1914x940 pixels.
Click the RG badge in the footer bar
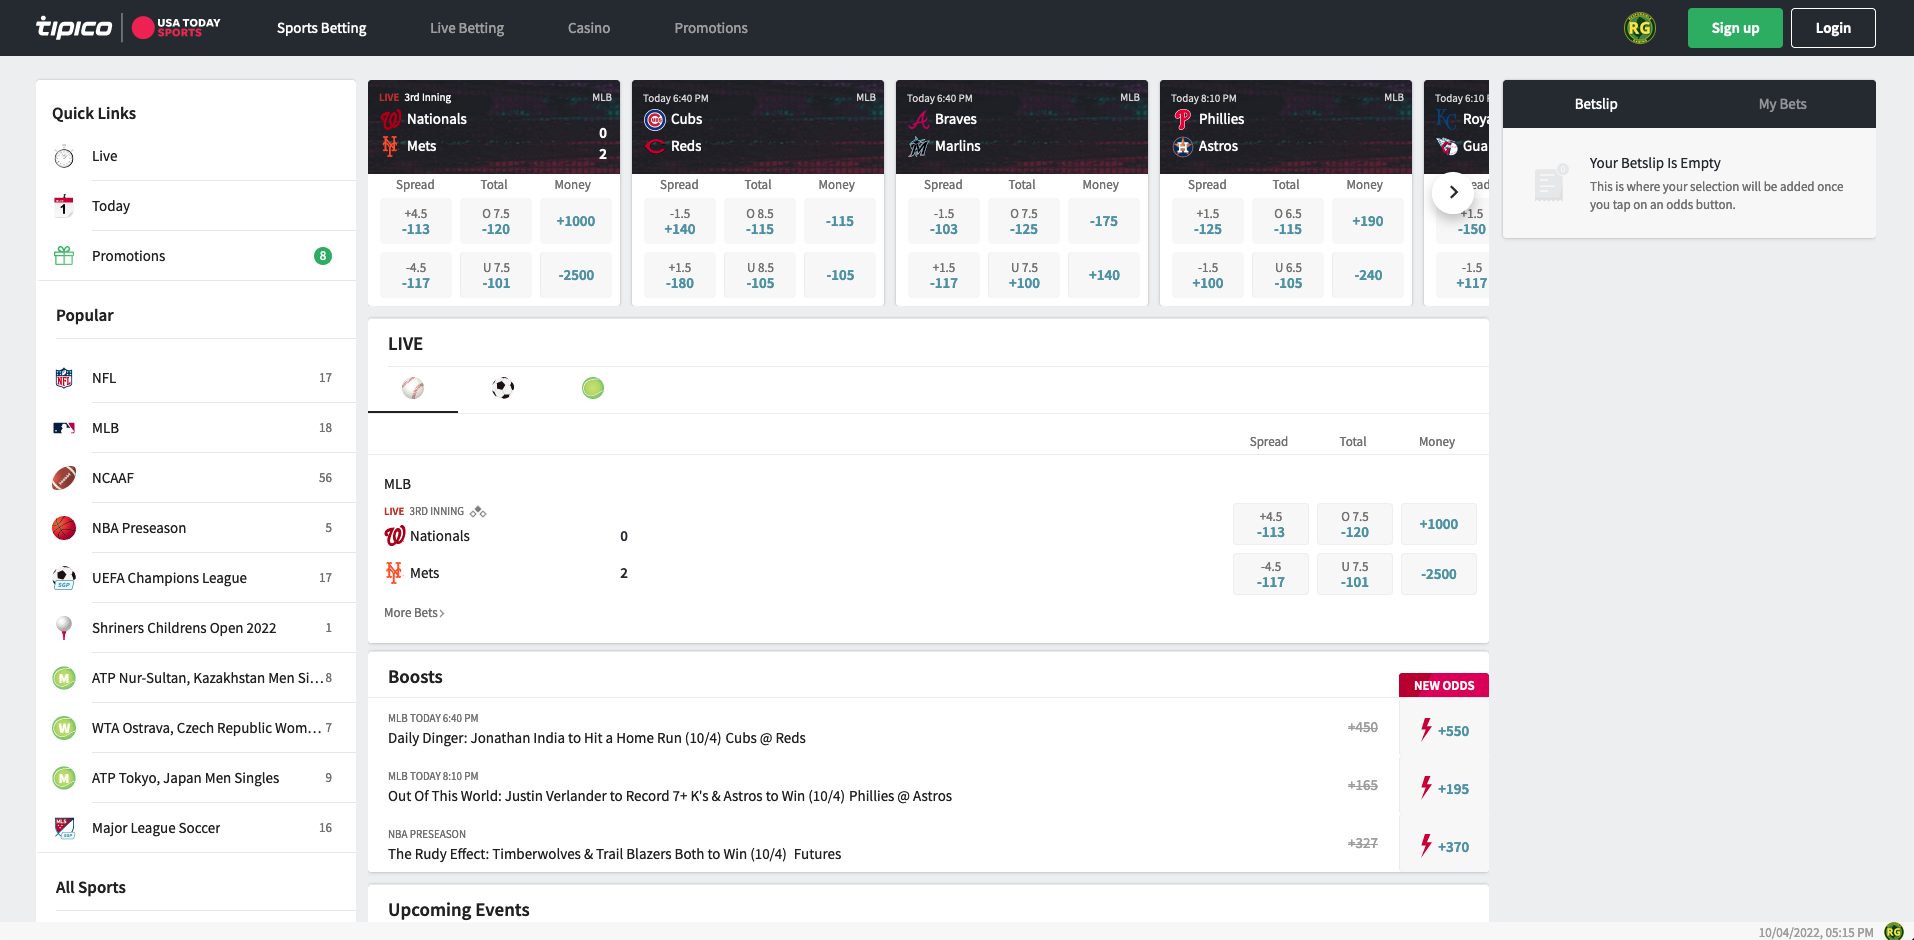(x=1893, y=931)
